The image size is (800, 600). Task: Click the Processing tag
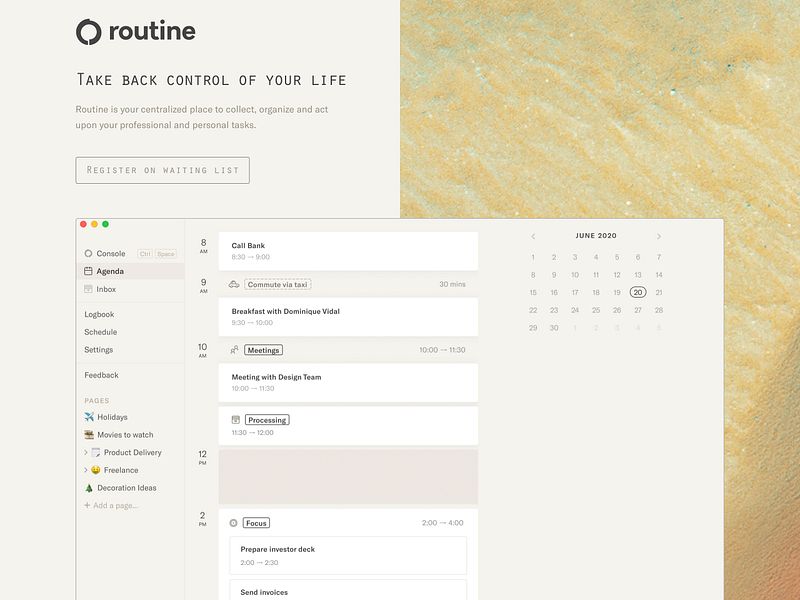click(x=267, y=420)
